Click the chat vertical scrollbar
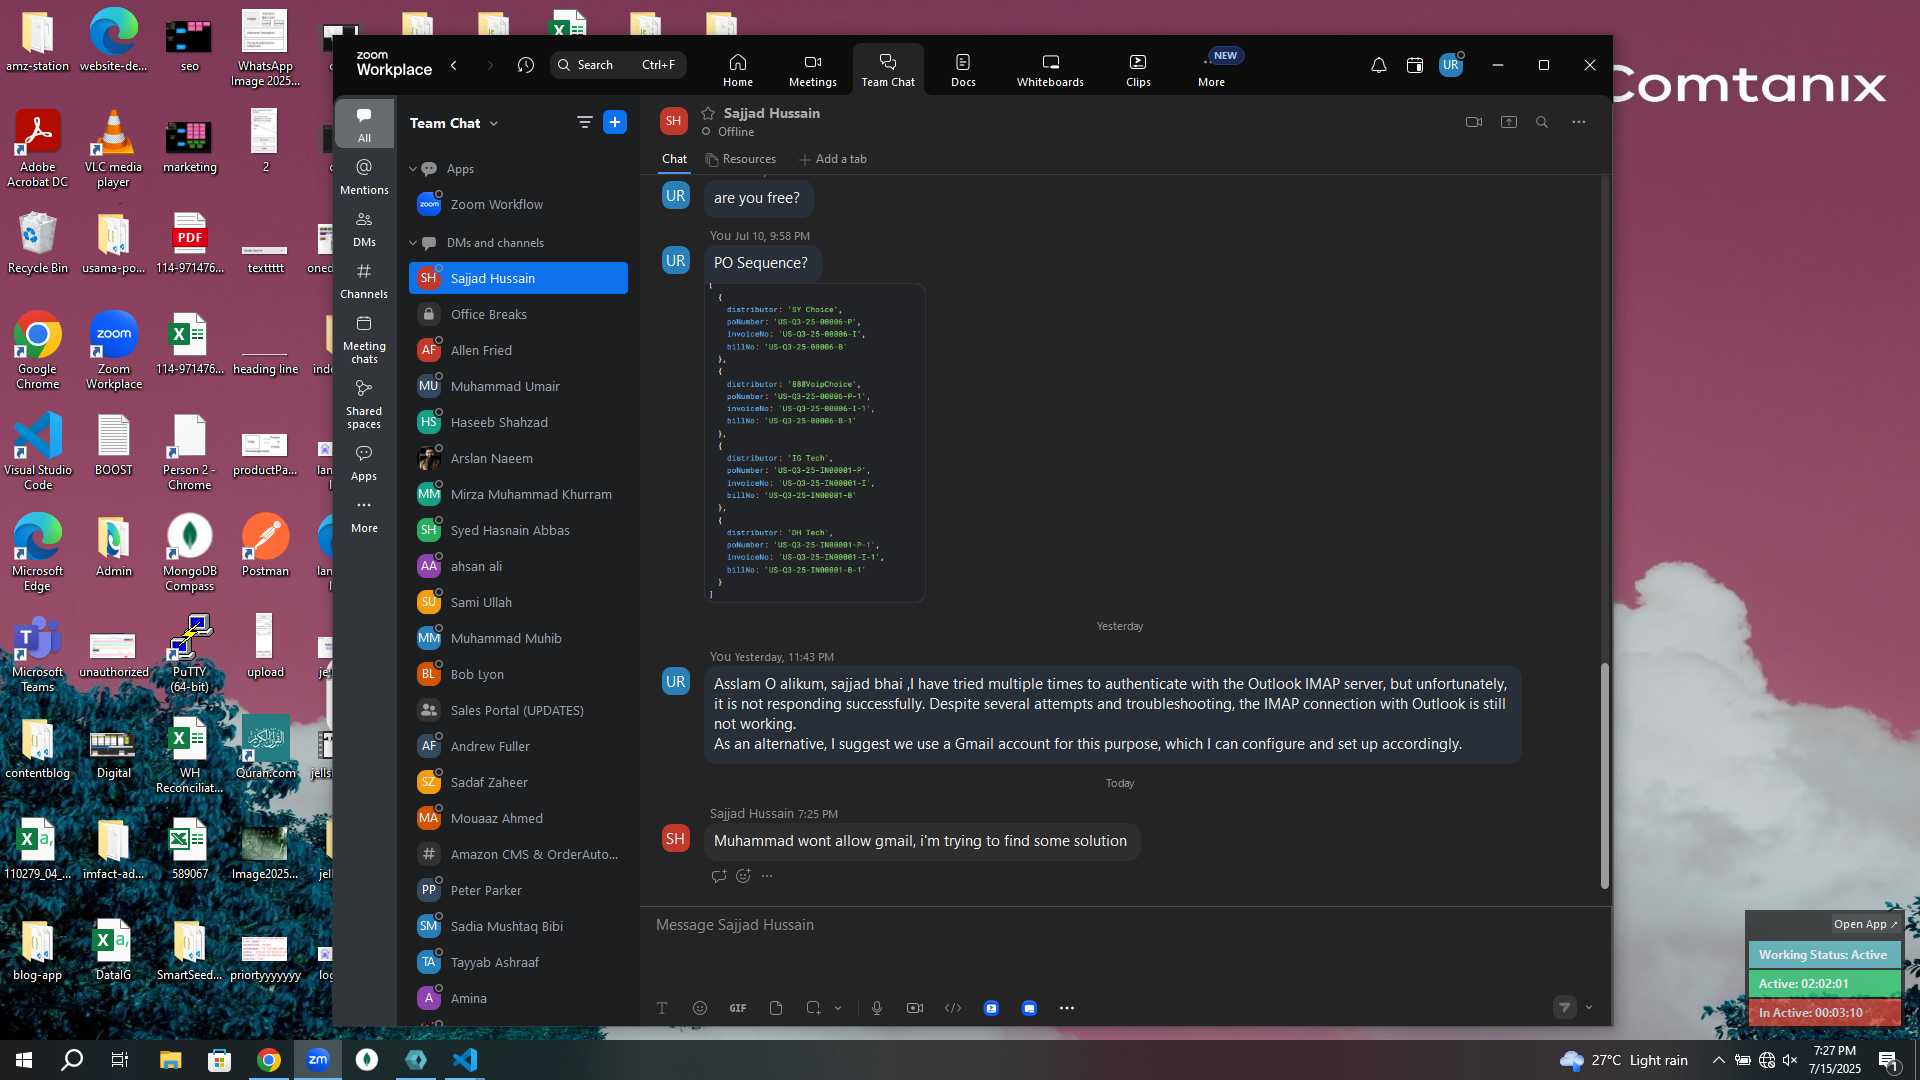Viewport: 1920px width, 1080px height. tap(1604, 776)
